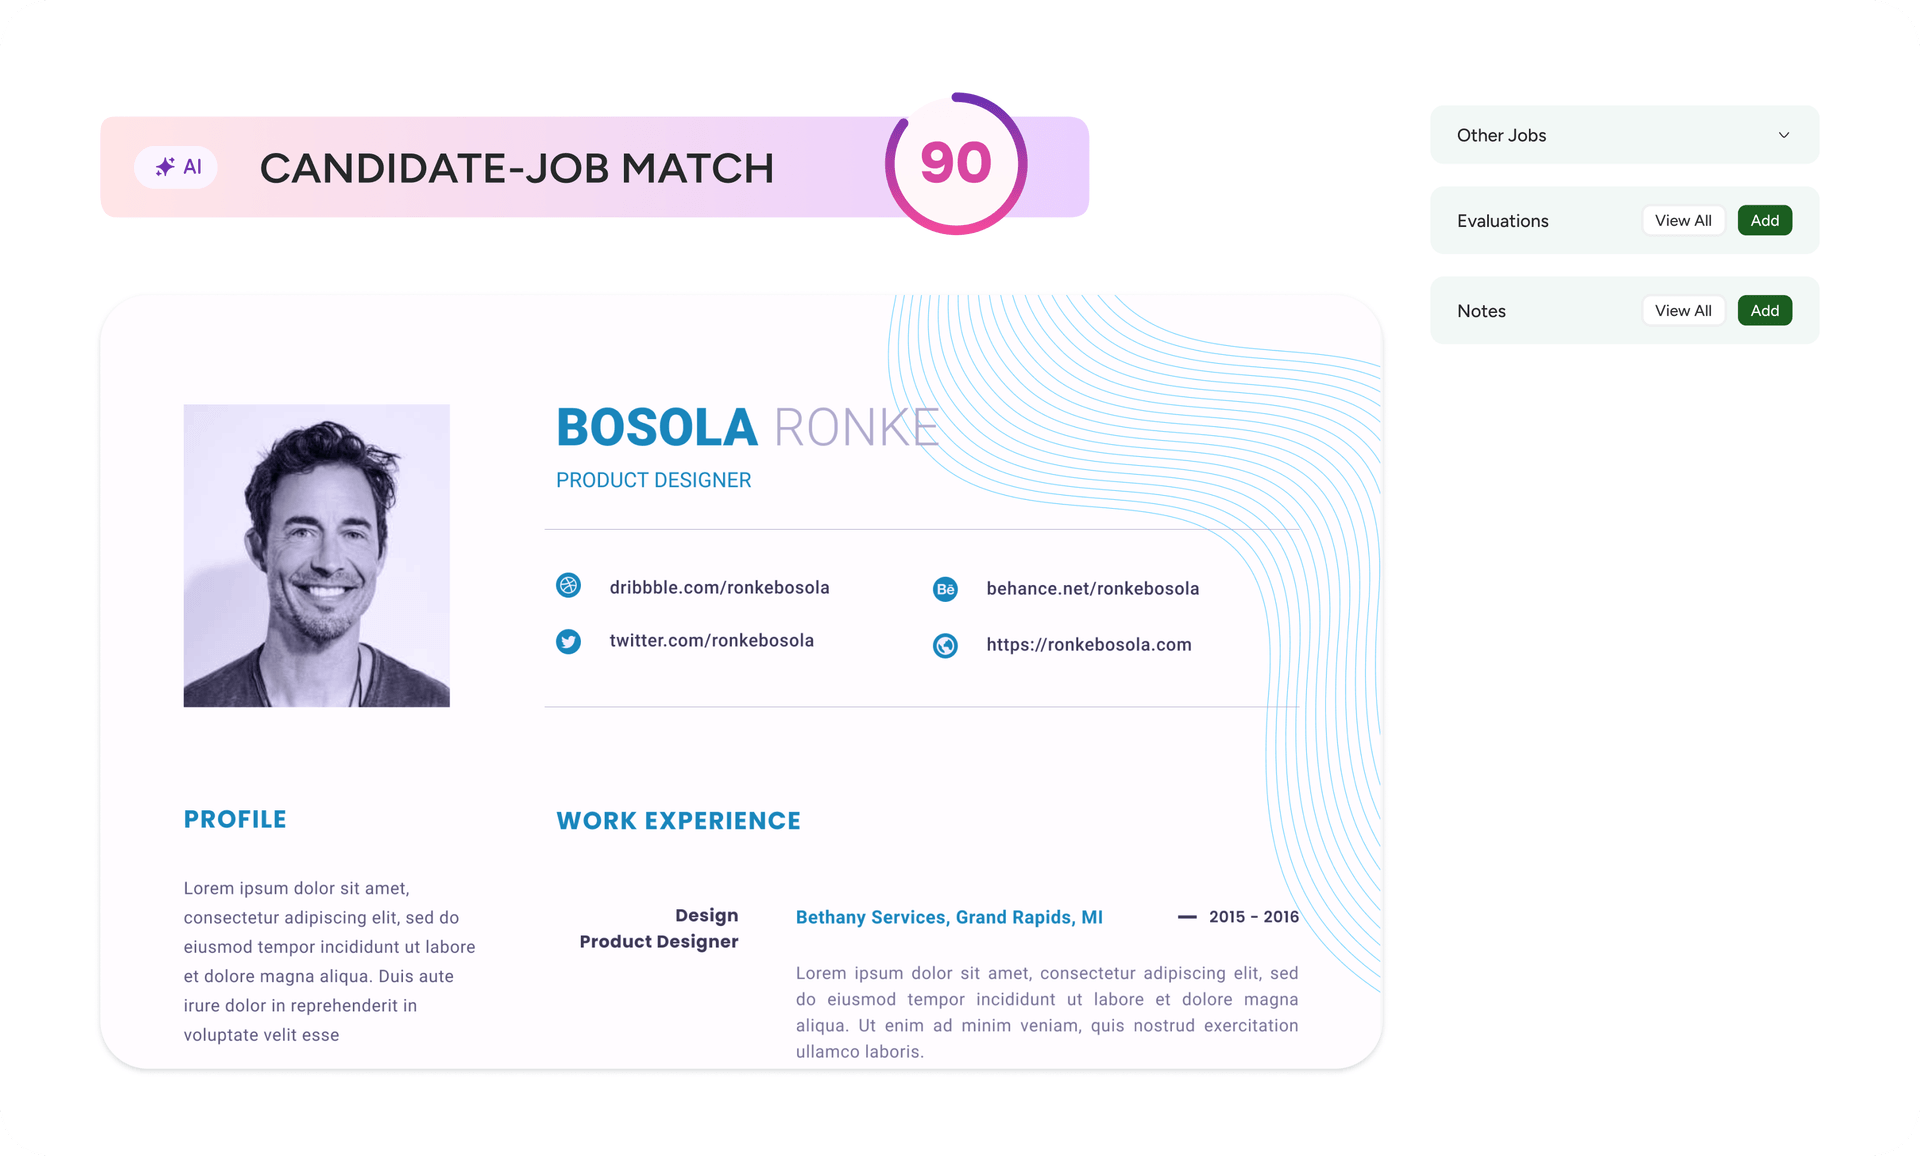Open the twitter.com/ronkebosola link
The height and width of the screenshot is (1156, 1920).
(711, 641)
